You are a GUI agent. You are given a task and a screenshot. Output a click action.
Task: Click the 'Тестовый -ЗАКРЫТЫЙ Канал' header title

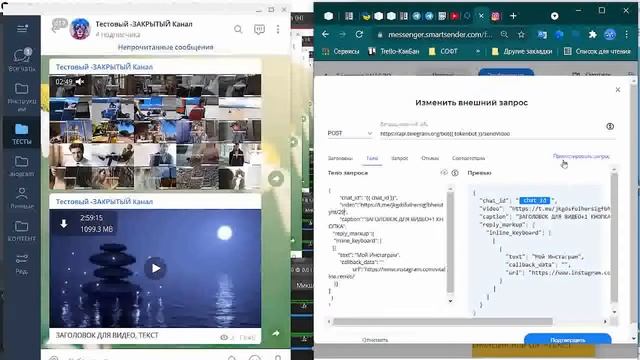[x=144, y=24]
